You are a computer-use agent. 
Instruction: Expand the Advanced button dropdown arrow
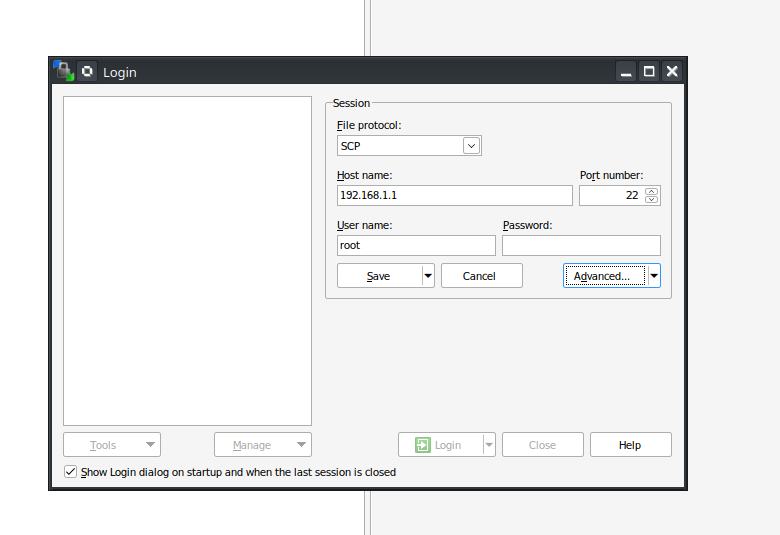654,276
